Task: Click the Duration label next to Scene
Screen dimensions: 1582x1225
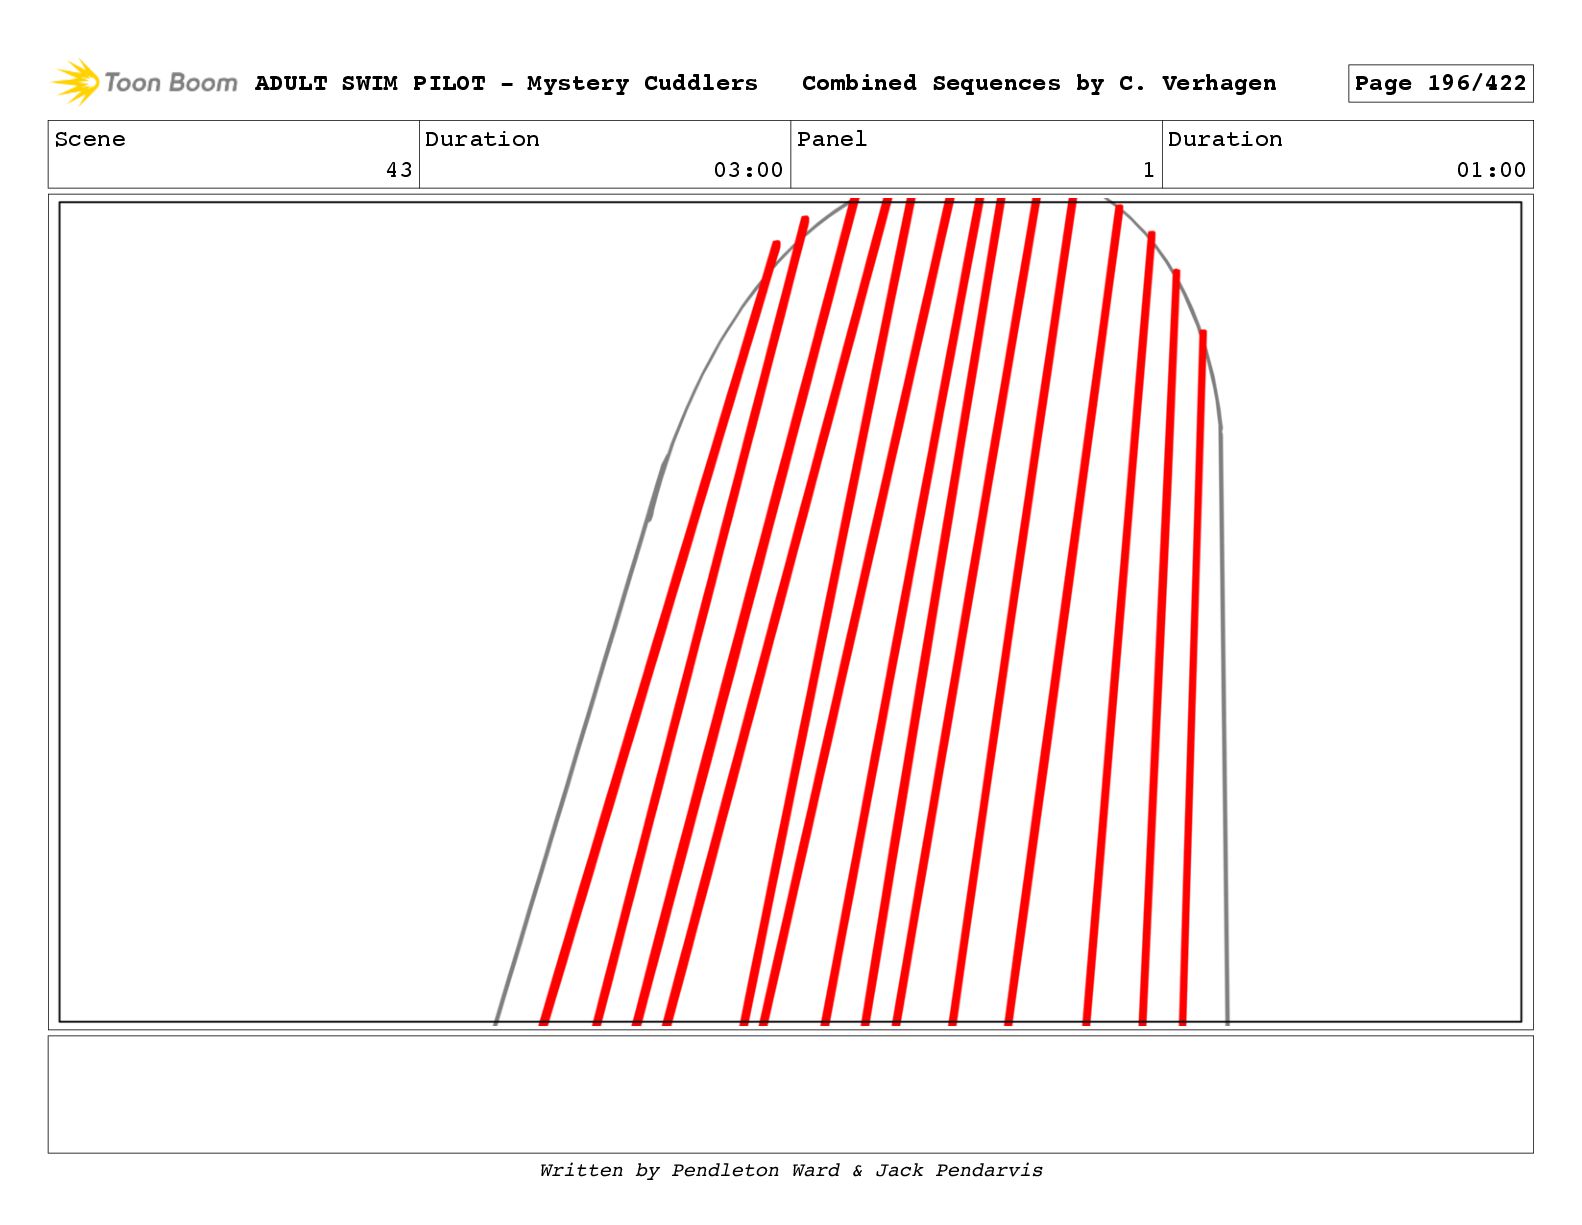Action: tap(482, 139)
